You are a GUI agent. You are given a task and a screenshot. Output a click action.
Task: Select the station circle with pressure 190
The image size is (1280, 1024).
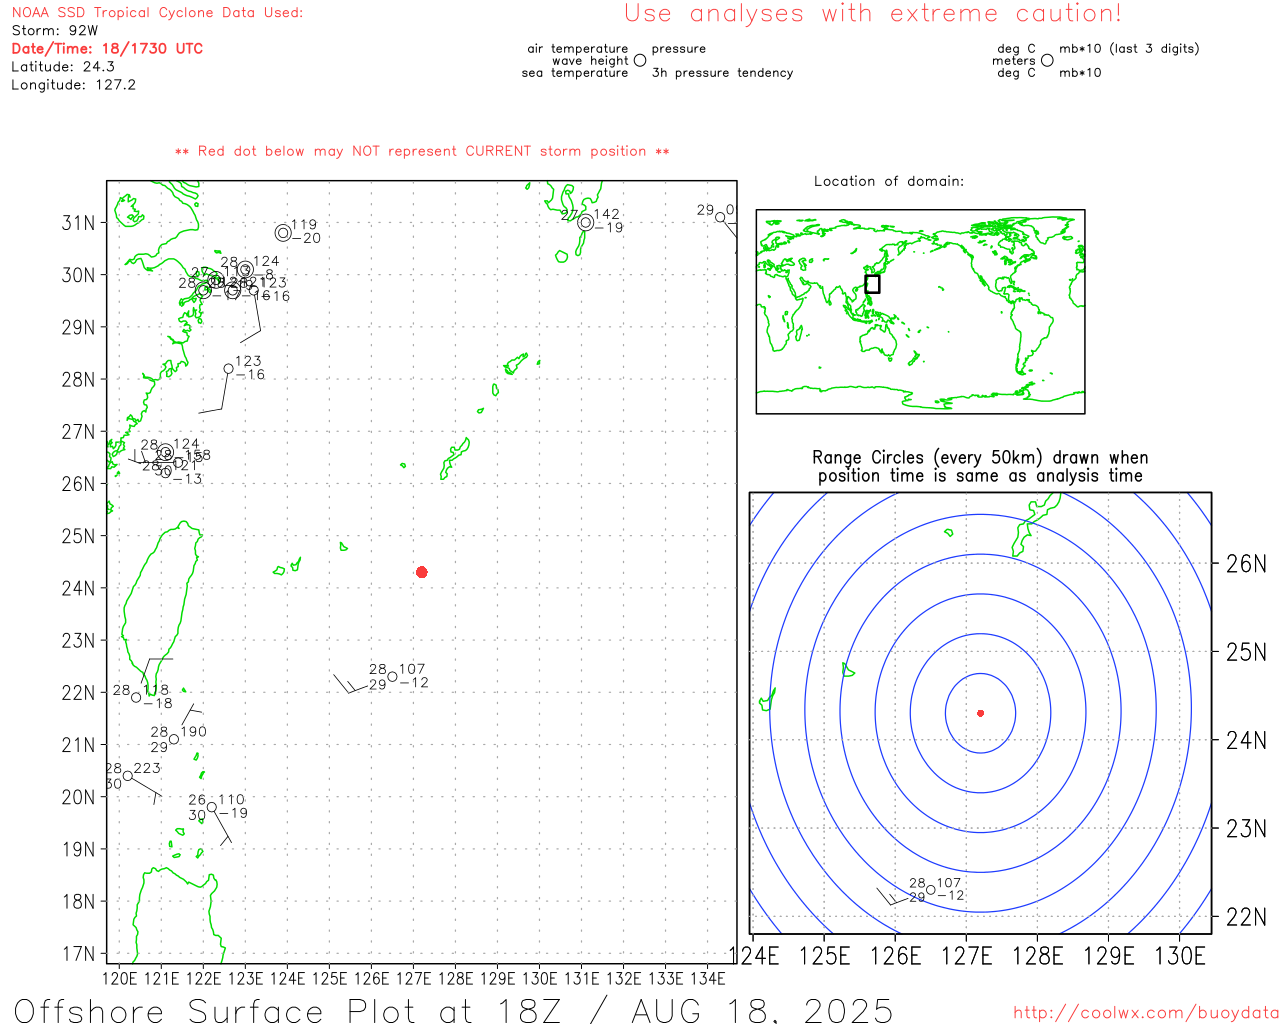point(174,740)
